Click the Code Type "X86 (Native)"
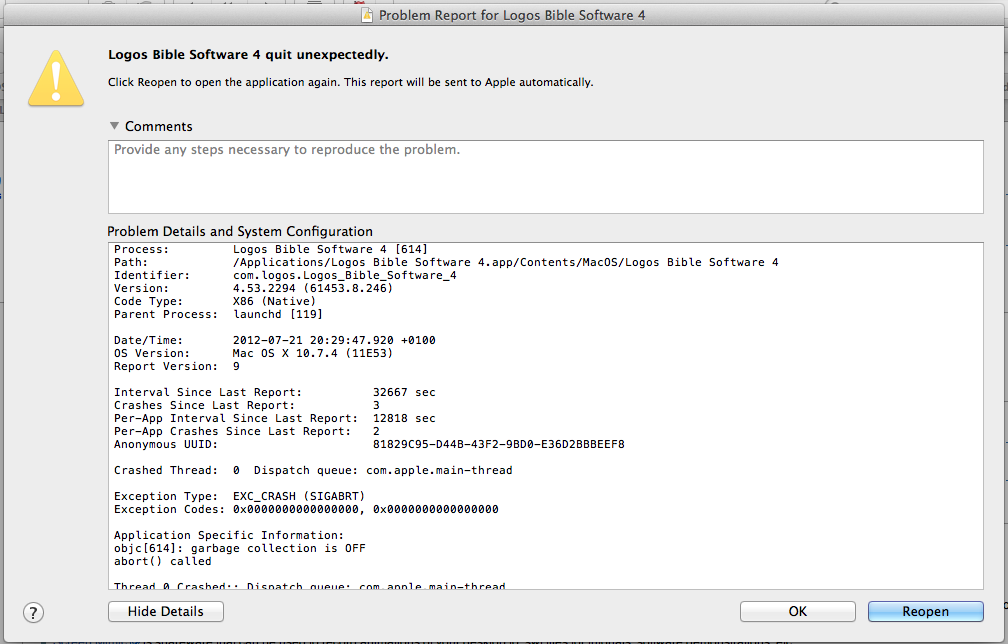 (x=274, y=301)
